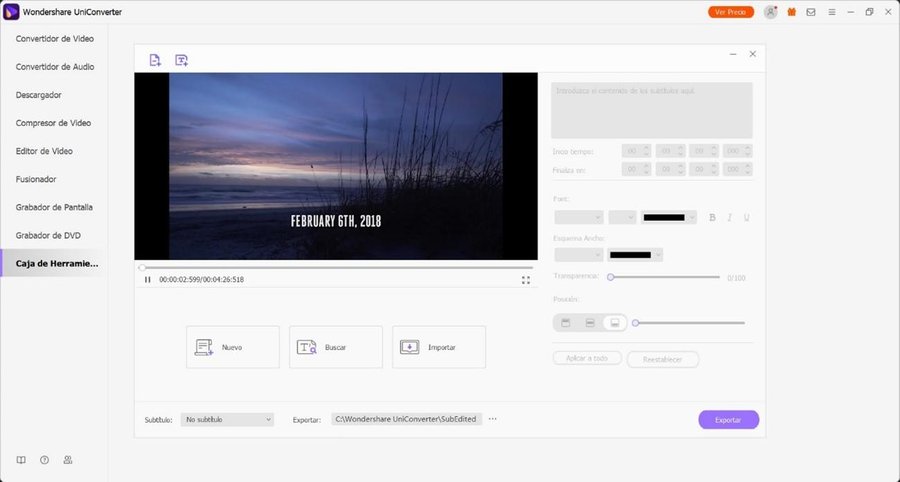Set subtitle position to bottom
900x482 pixels.
(615, 323)
